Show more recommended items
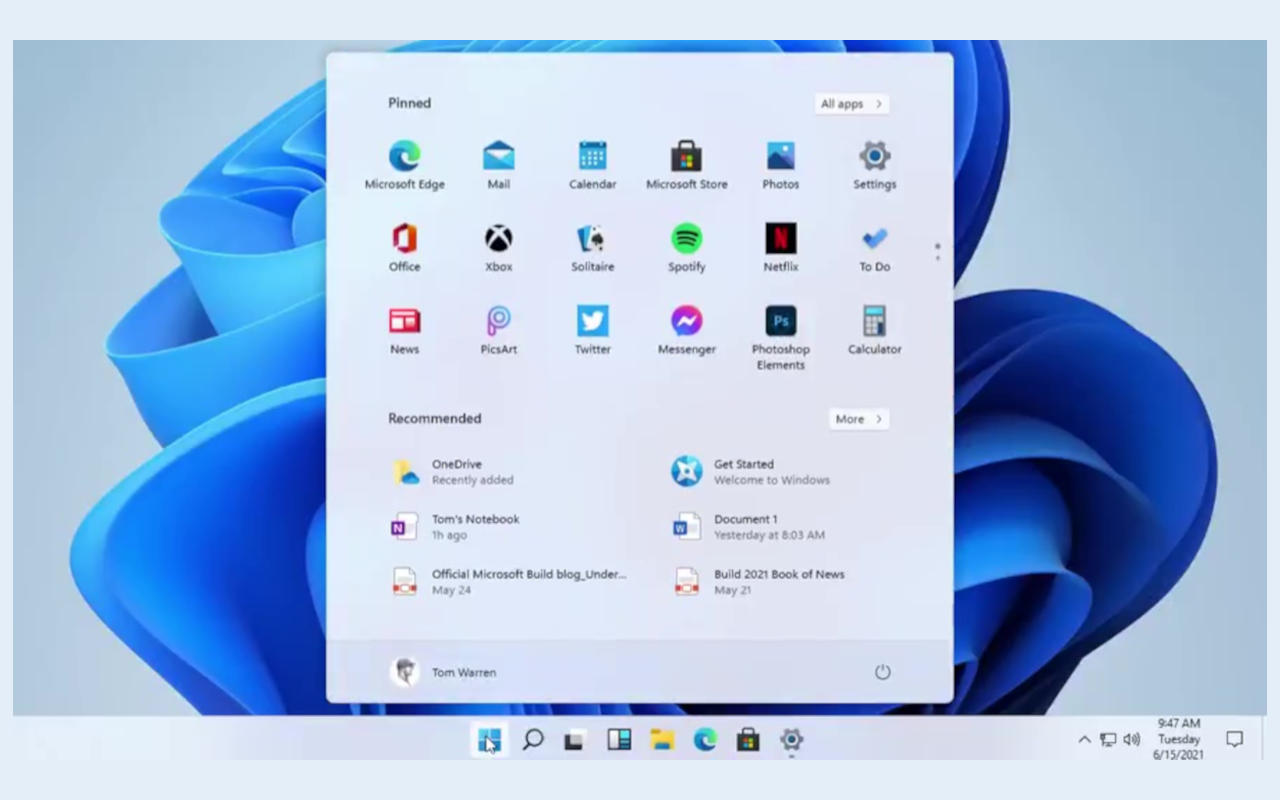The image size is (1280, 800). tap(858, 419)
